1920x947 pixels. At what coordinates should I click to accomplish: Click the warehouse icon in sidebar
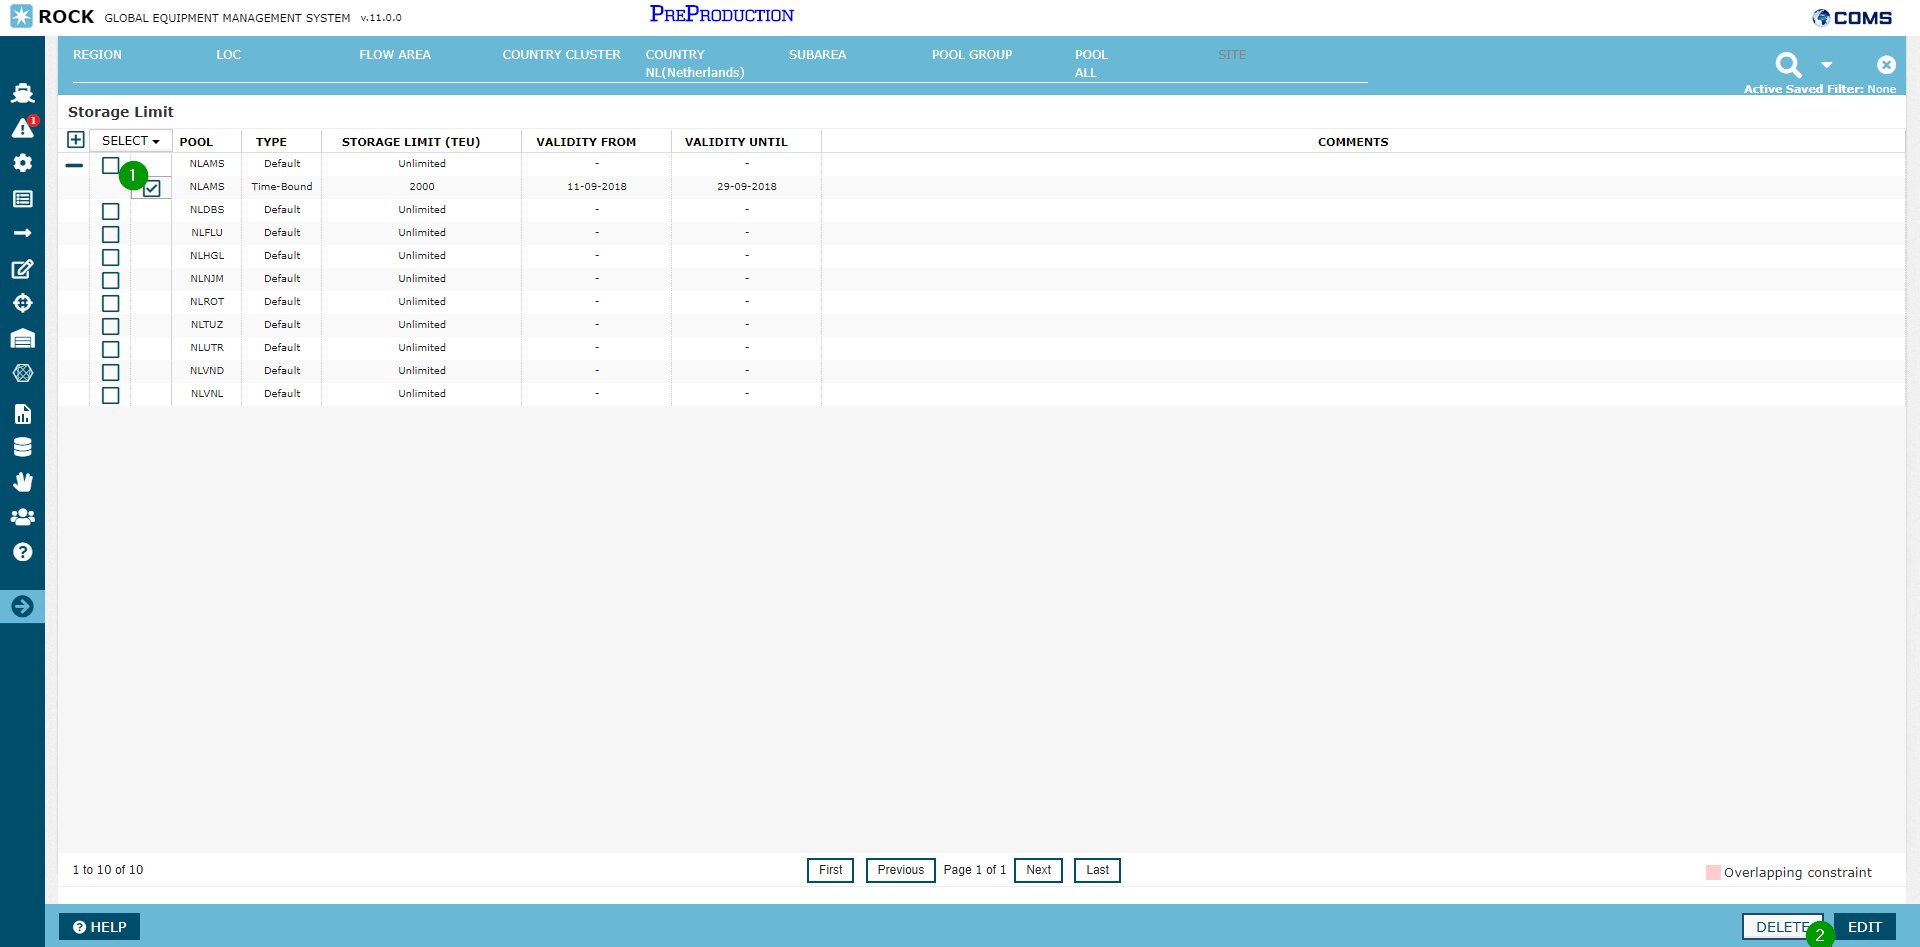22,339
